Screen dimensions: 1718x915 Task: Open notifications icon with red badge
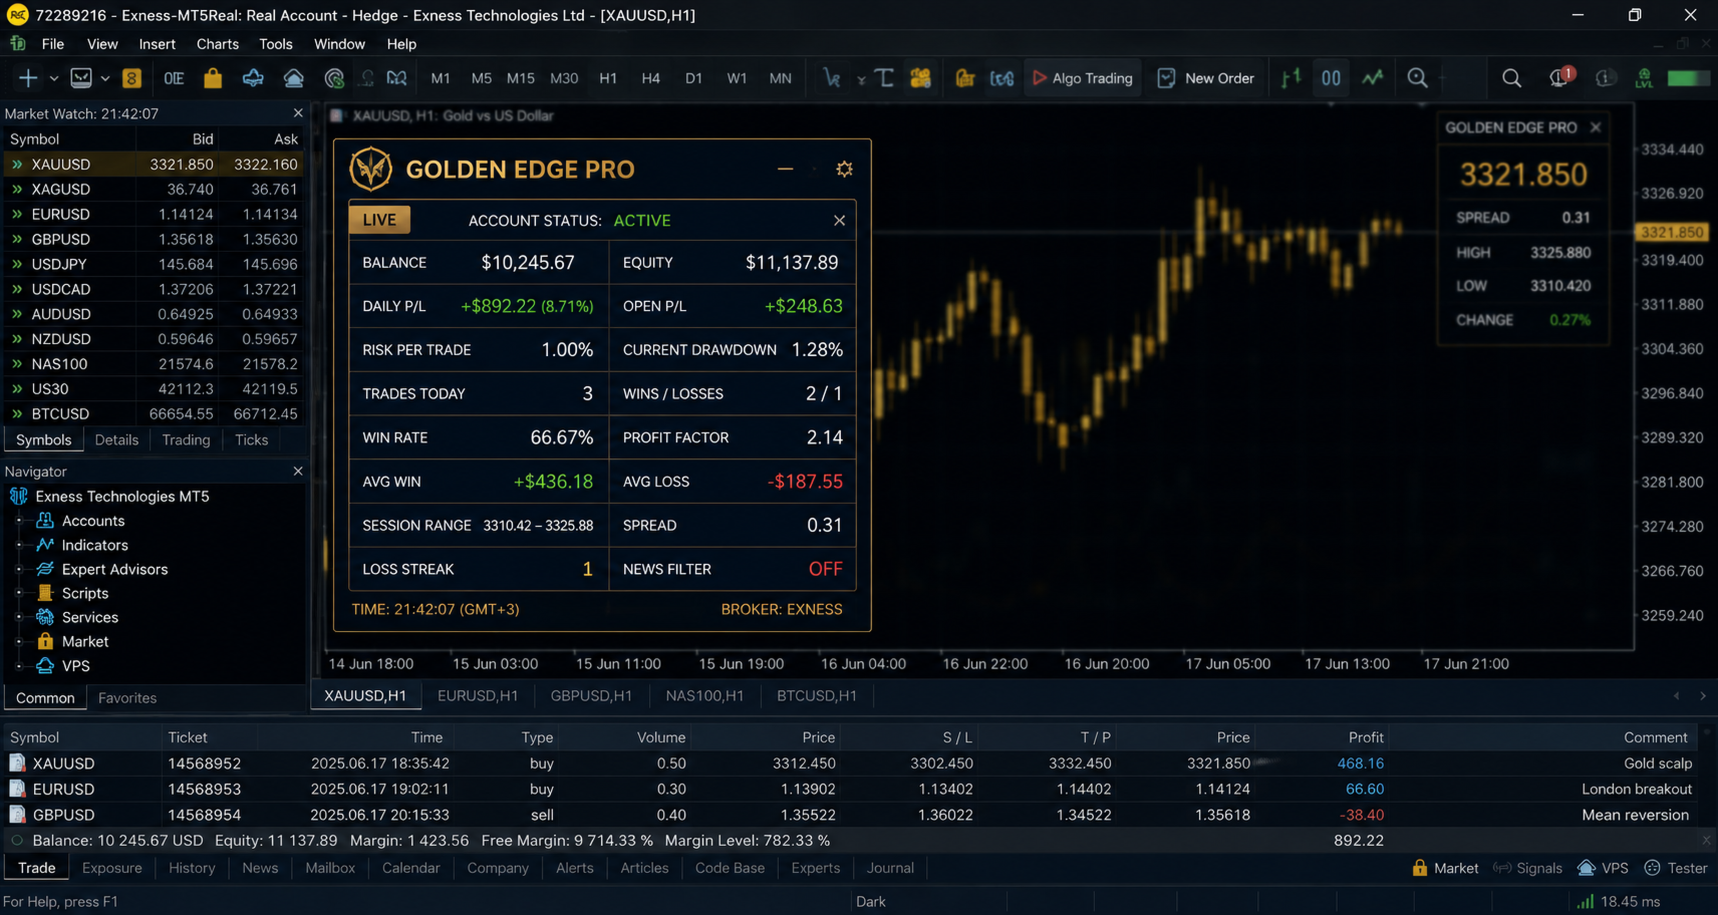(x=1559, y=77)
